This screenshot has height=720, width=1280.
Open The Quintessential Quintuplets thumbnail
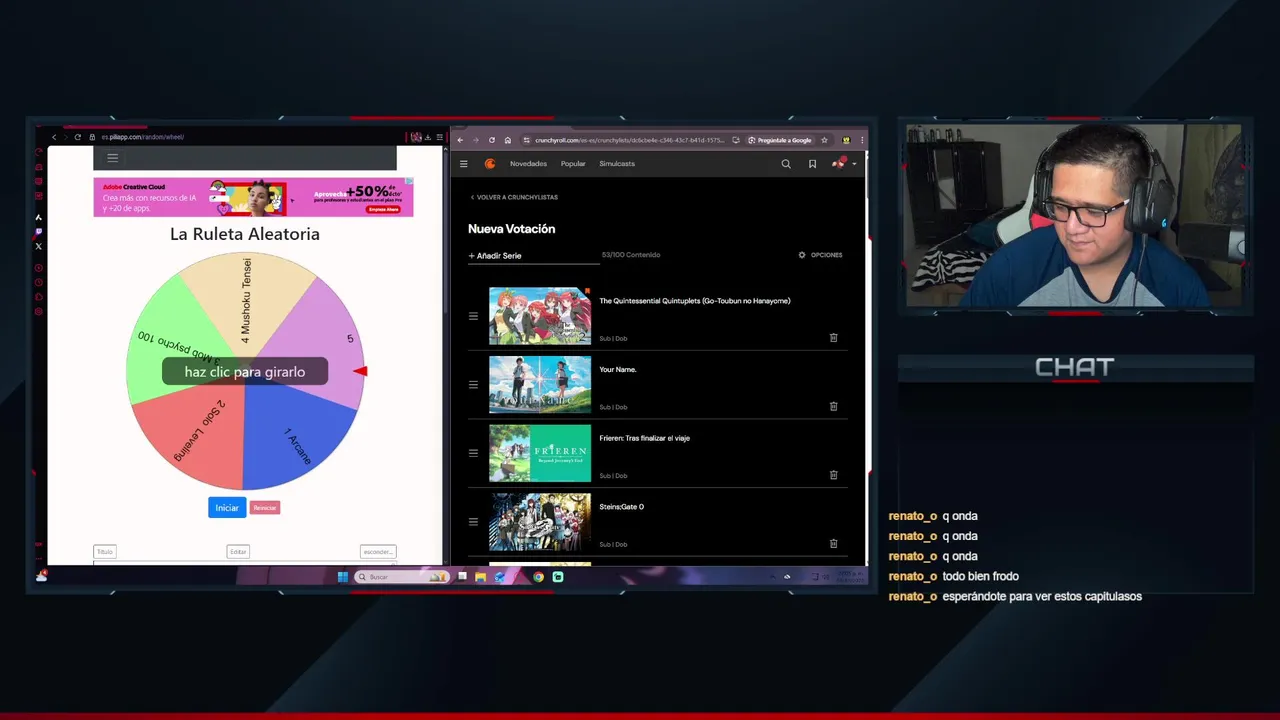[540, 316]
